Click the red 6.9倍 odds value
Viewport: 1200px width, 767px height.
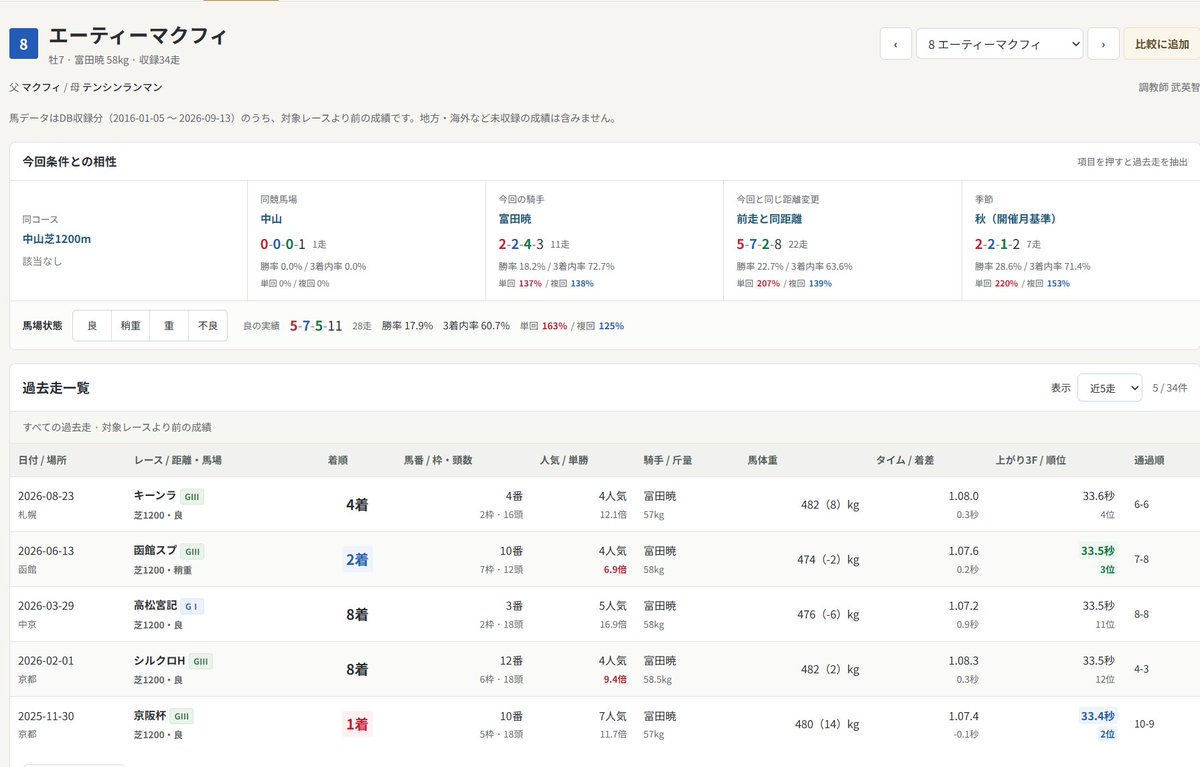pos(614,569)
